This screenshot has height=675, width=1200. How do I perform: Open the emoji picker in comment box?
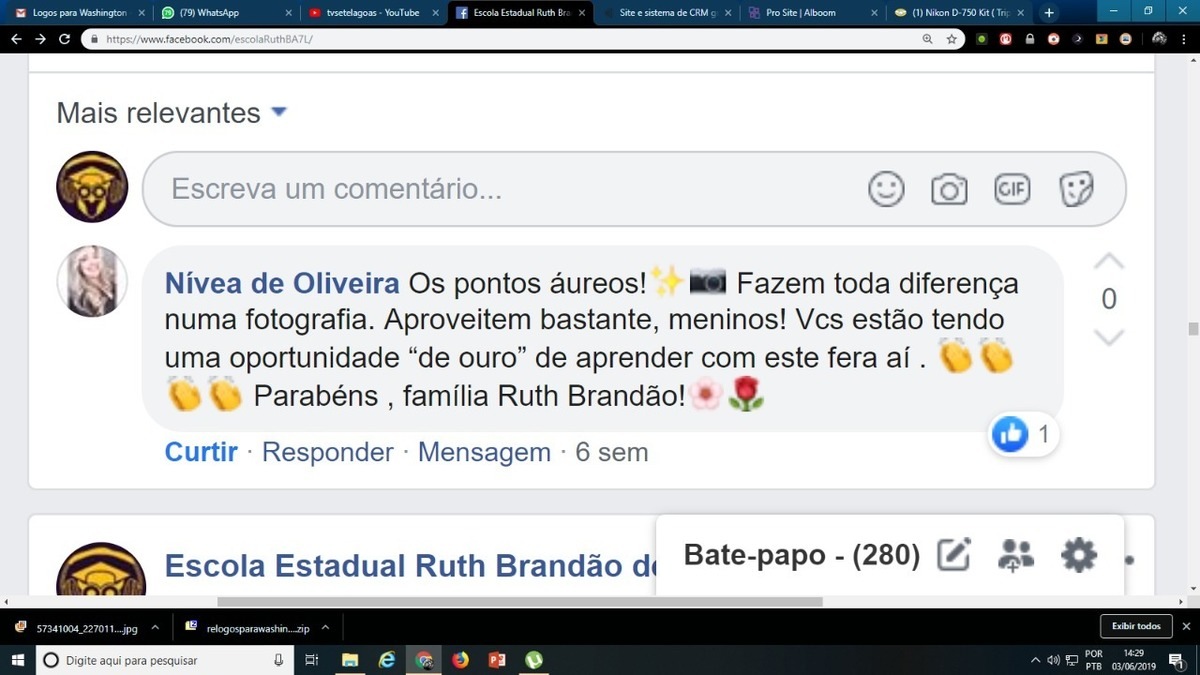point(886,188)
